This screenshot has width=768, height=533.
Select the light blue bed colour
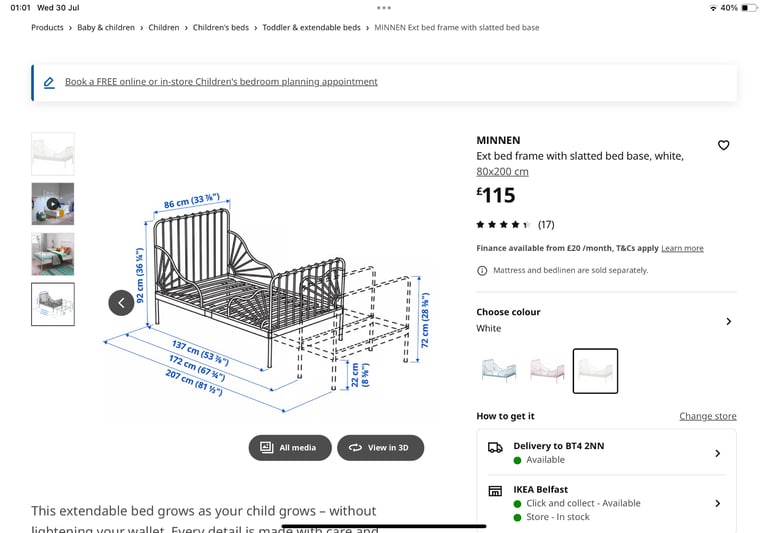click(x=499, y=371)
